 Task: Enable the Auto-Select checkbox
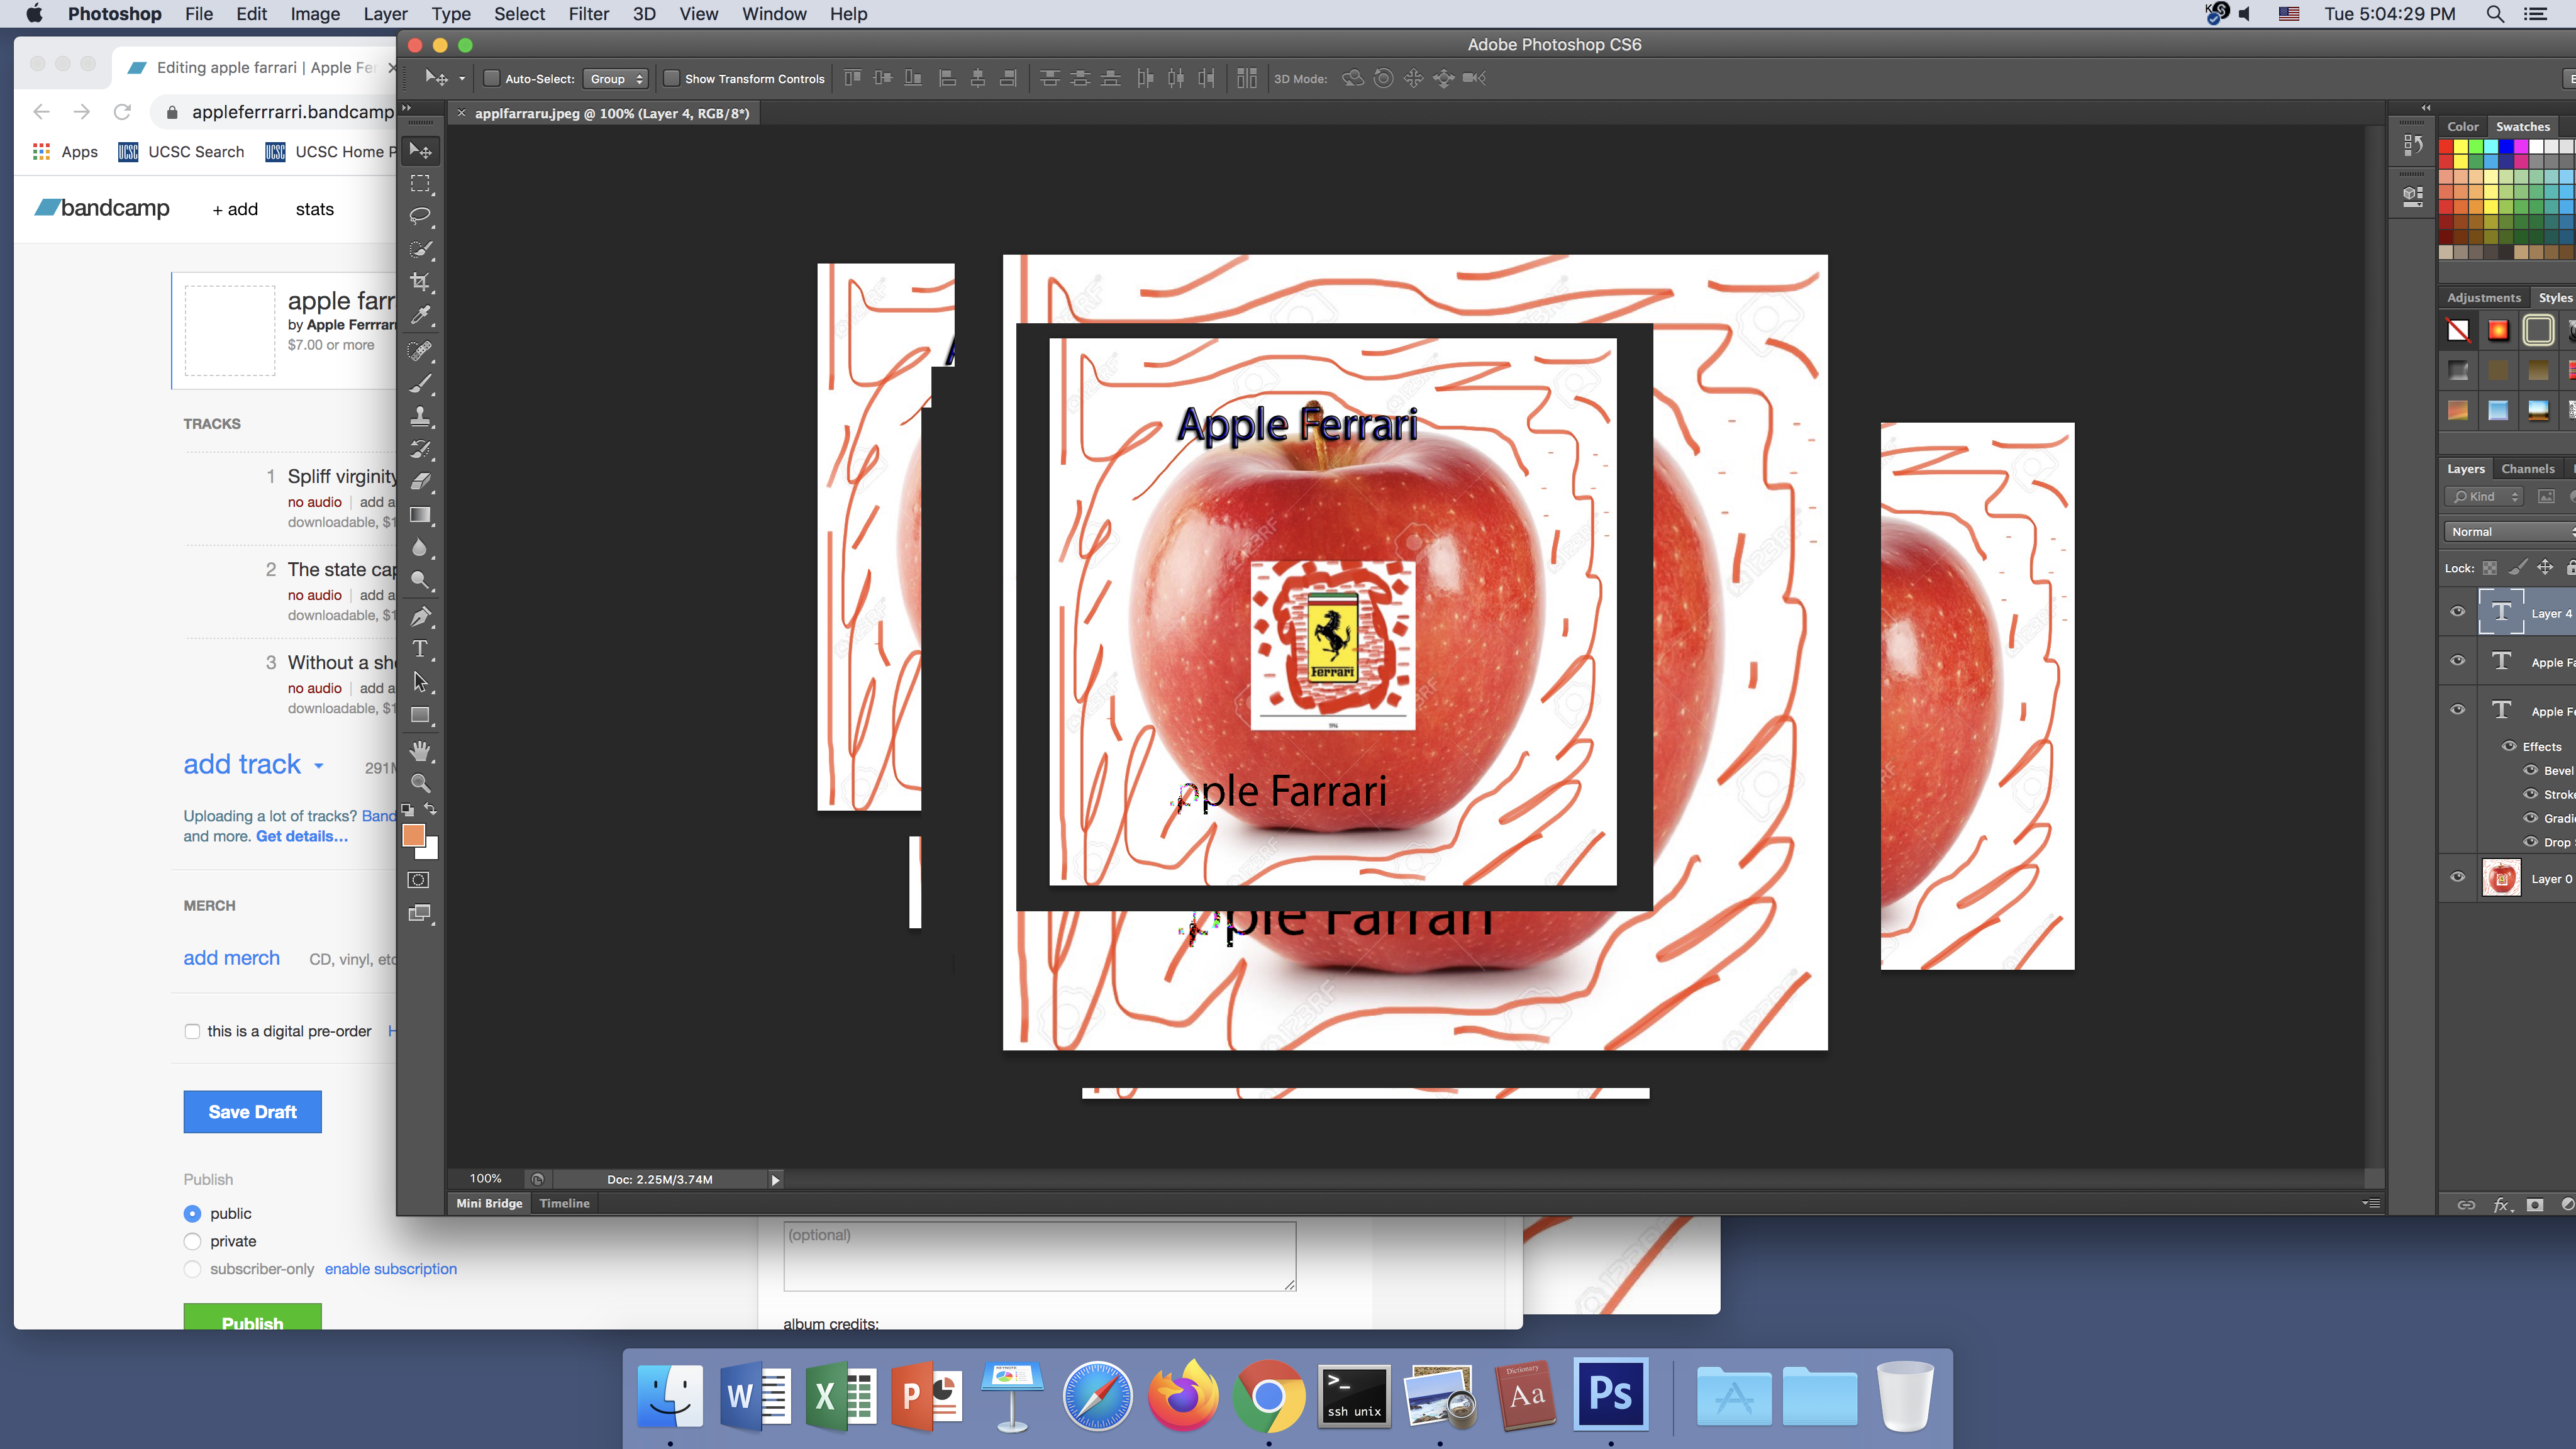(x=491, y=78)
